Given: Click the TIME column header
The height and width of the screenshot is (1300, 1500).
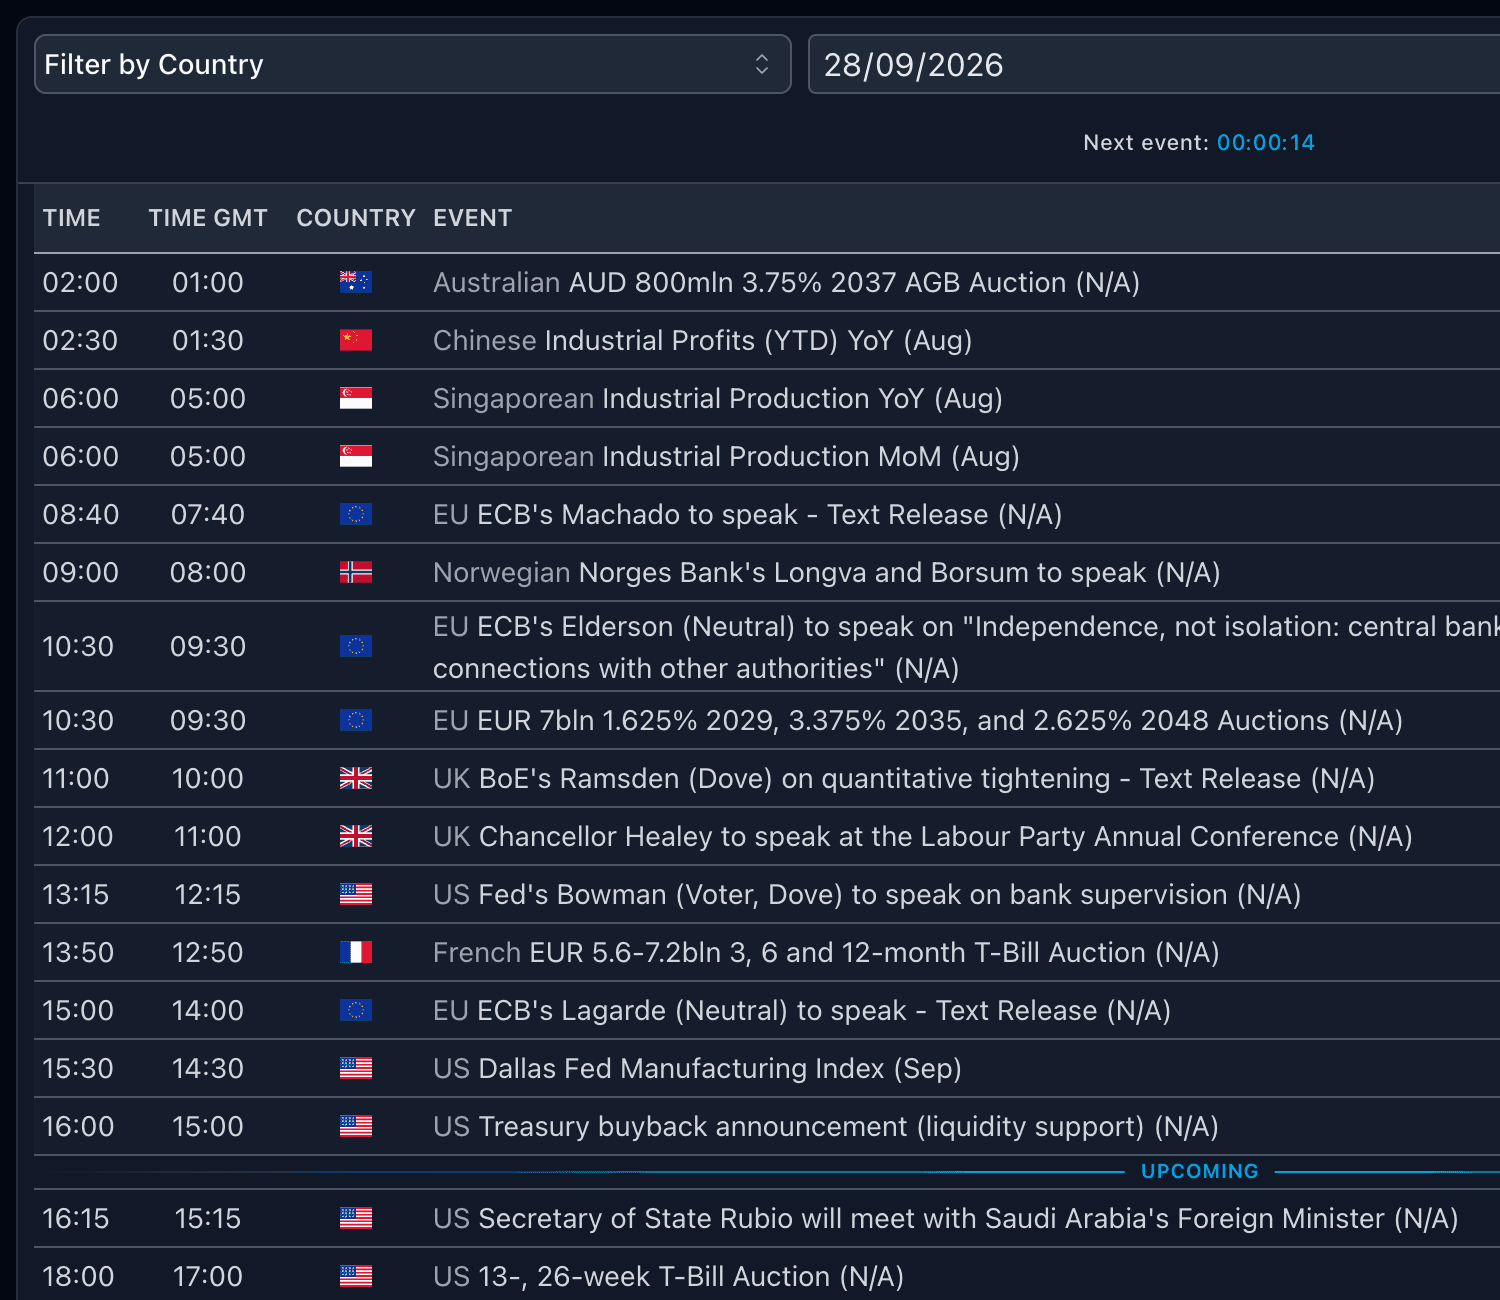Looking at the screenshot, I should tap(72, 218).
